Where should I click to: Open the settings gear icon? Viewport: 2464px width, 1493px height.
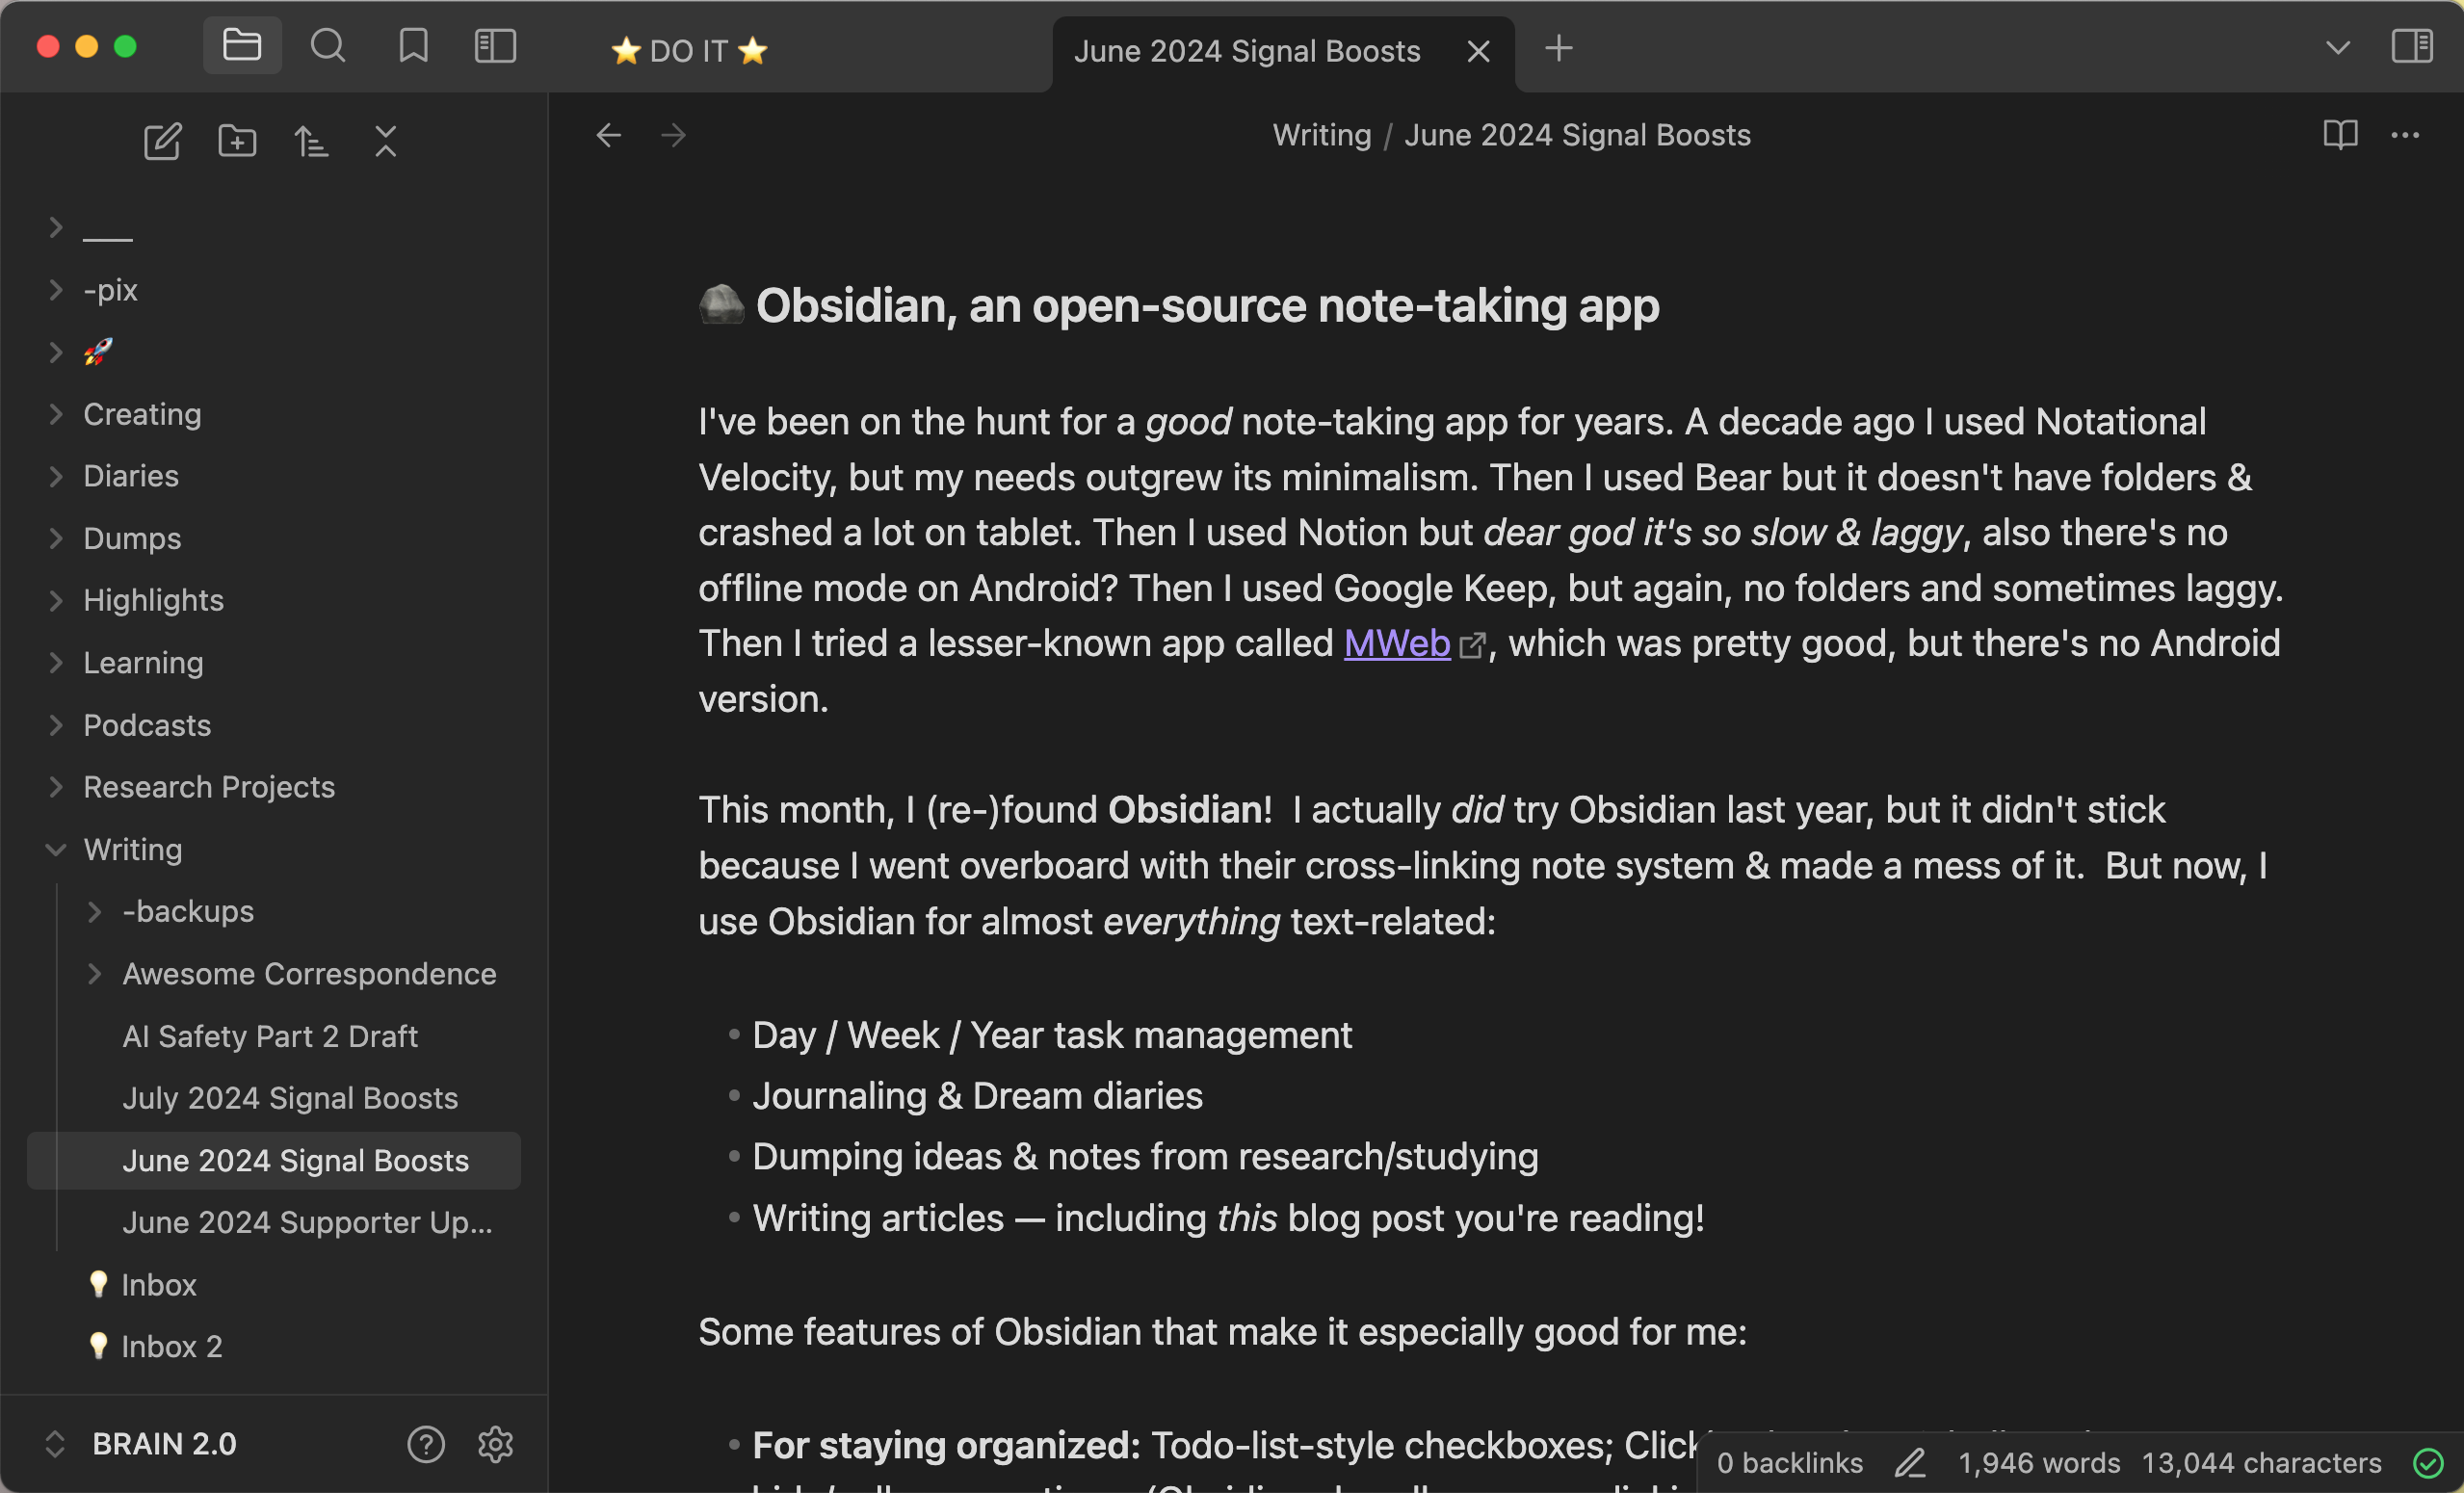(495, 1444)
